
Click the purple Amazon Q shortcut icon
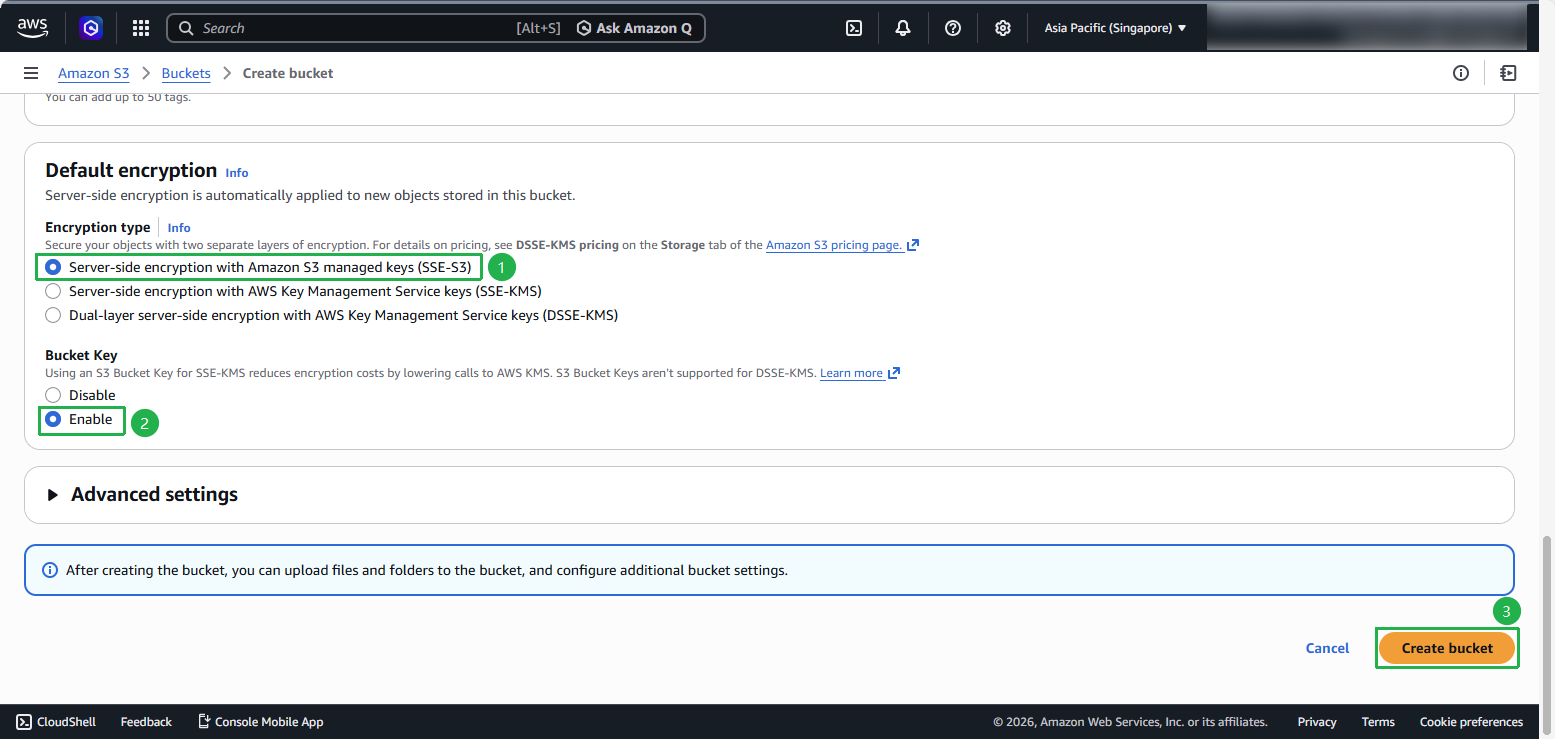click(x=91, y=28)
